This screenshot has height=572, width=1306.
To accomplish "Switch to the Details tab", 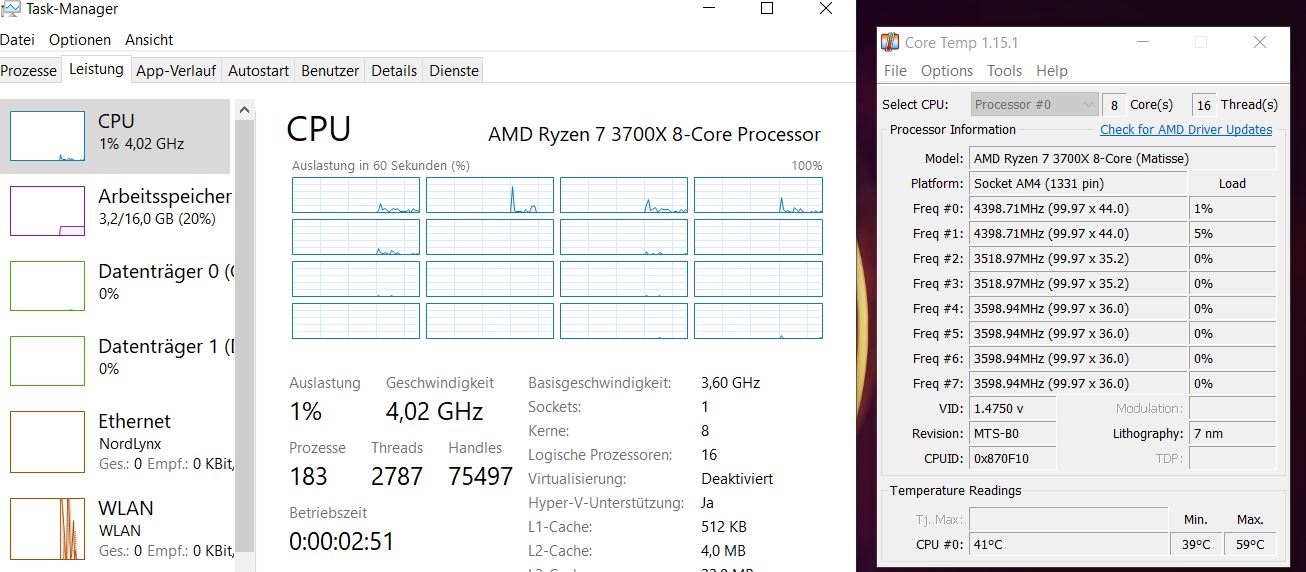I will [x=394, y=71].
